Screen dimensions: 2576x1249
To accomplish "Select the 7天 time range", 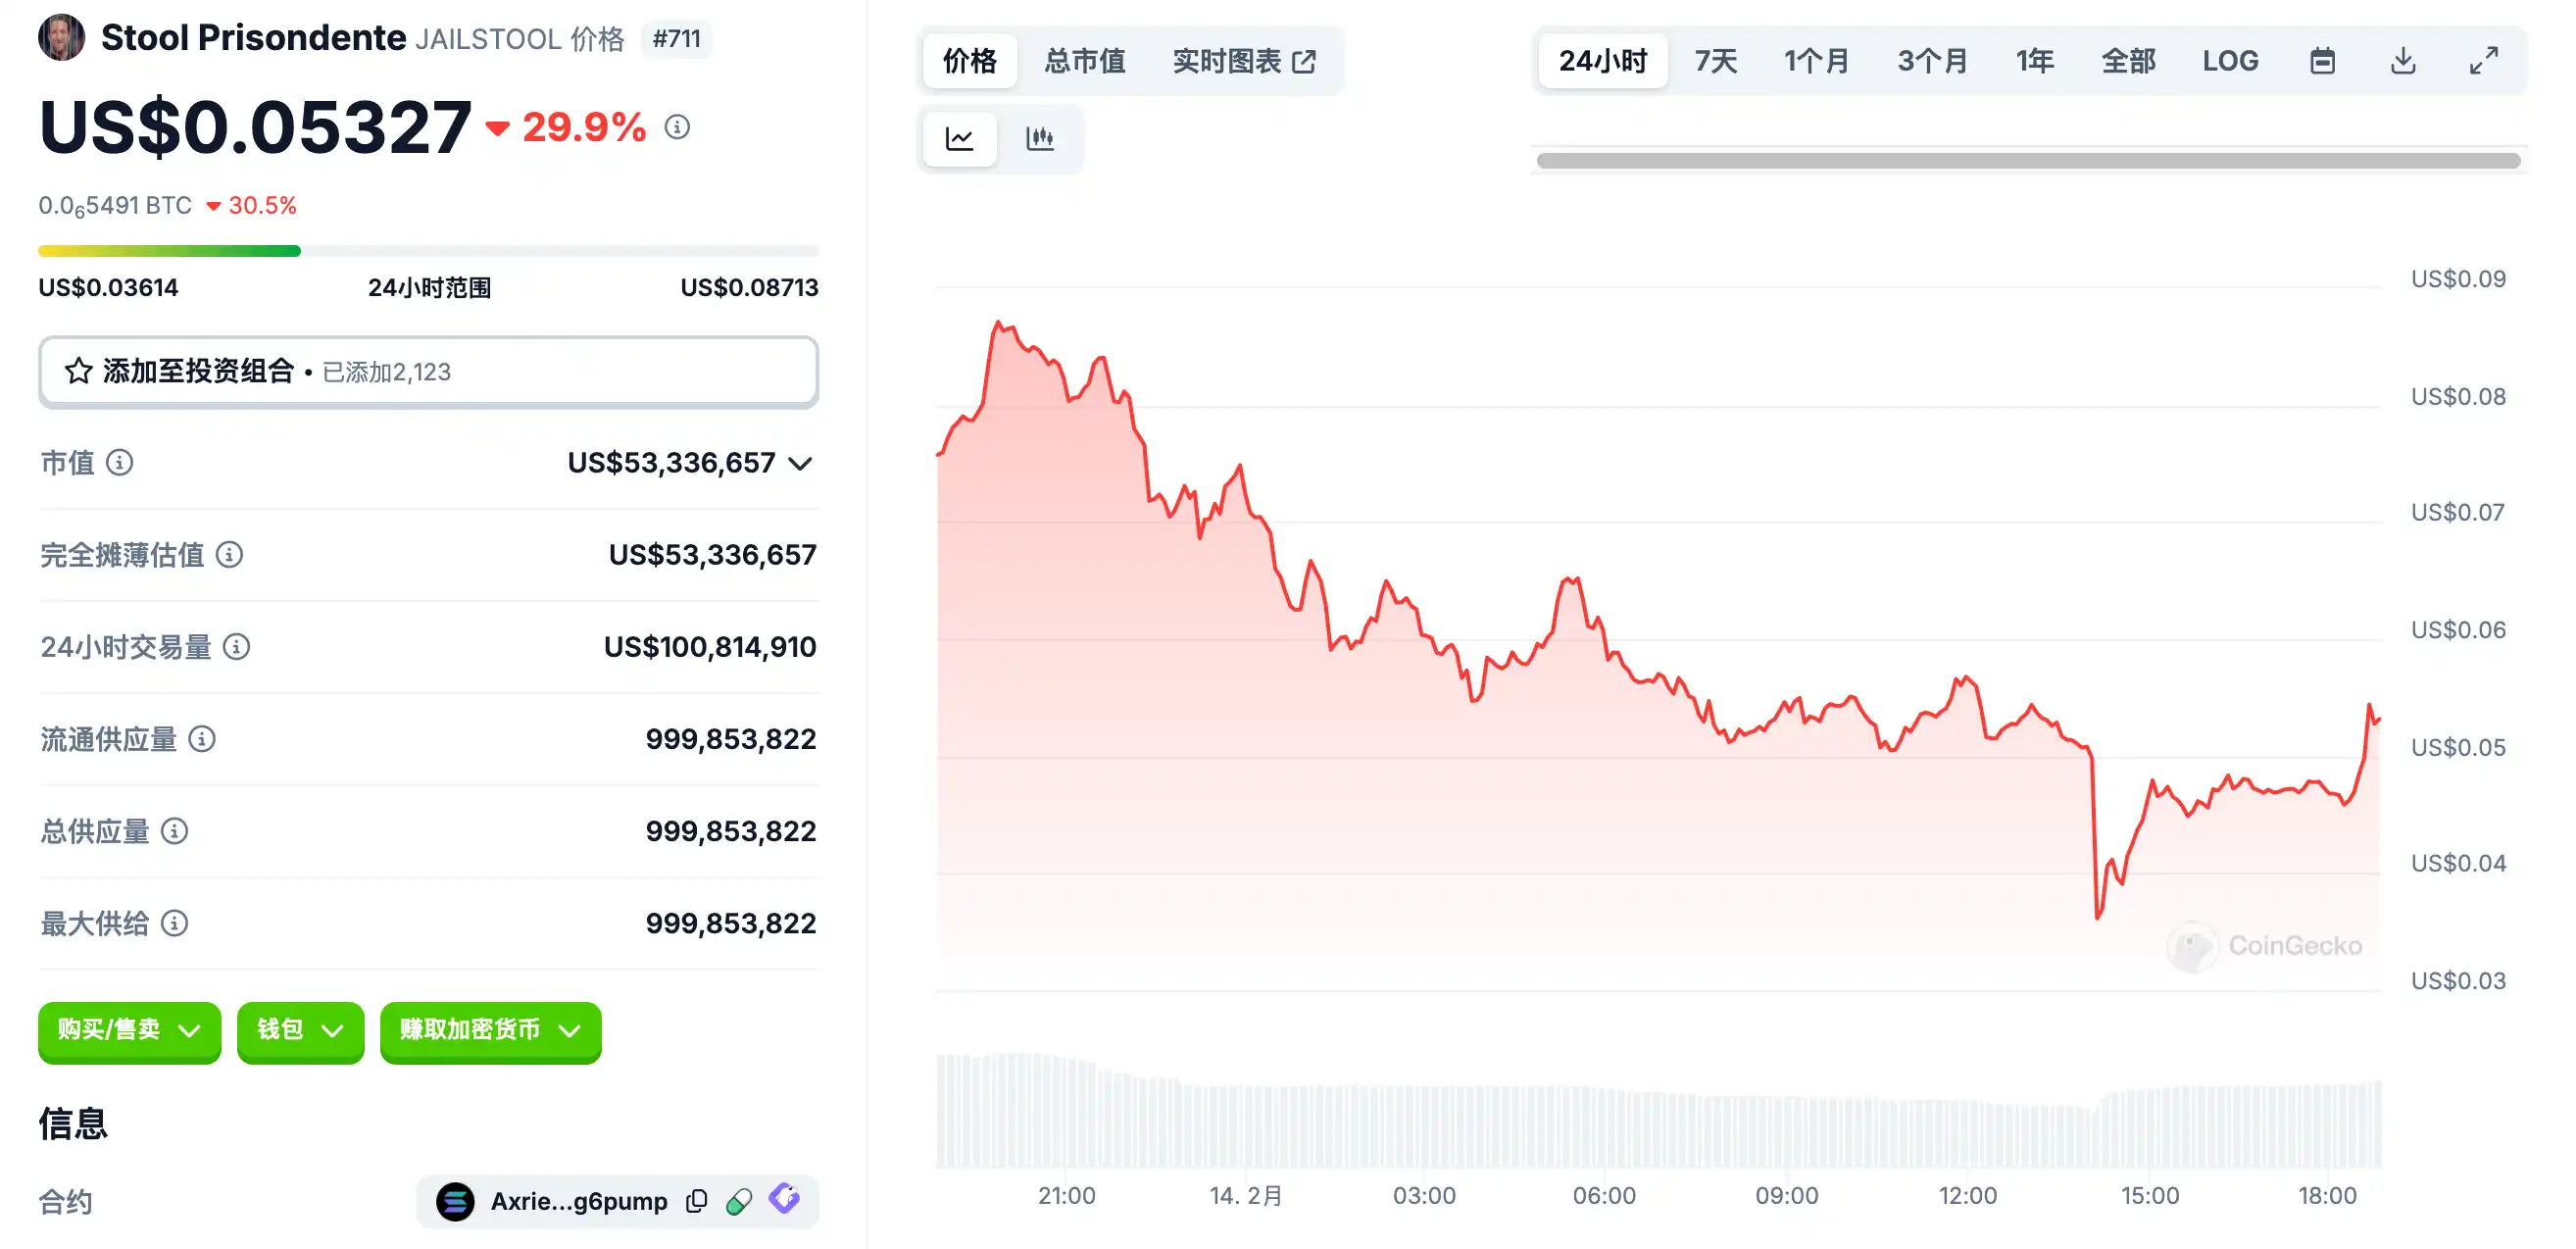I will [x=1715, y=61].
